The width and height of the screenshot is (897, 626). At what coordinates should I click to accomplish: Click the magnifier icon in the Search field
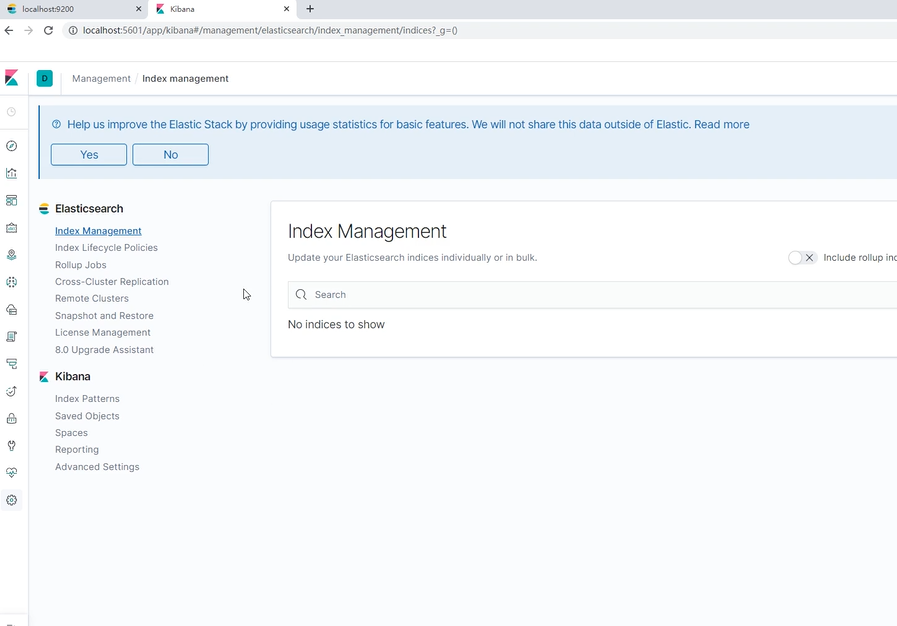click(x=301, y=295)
